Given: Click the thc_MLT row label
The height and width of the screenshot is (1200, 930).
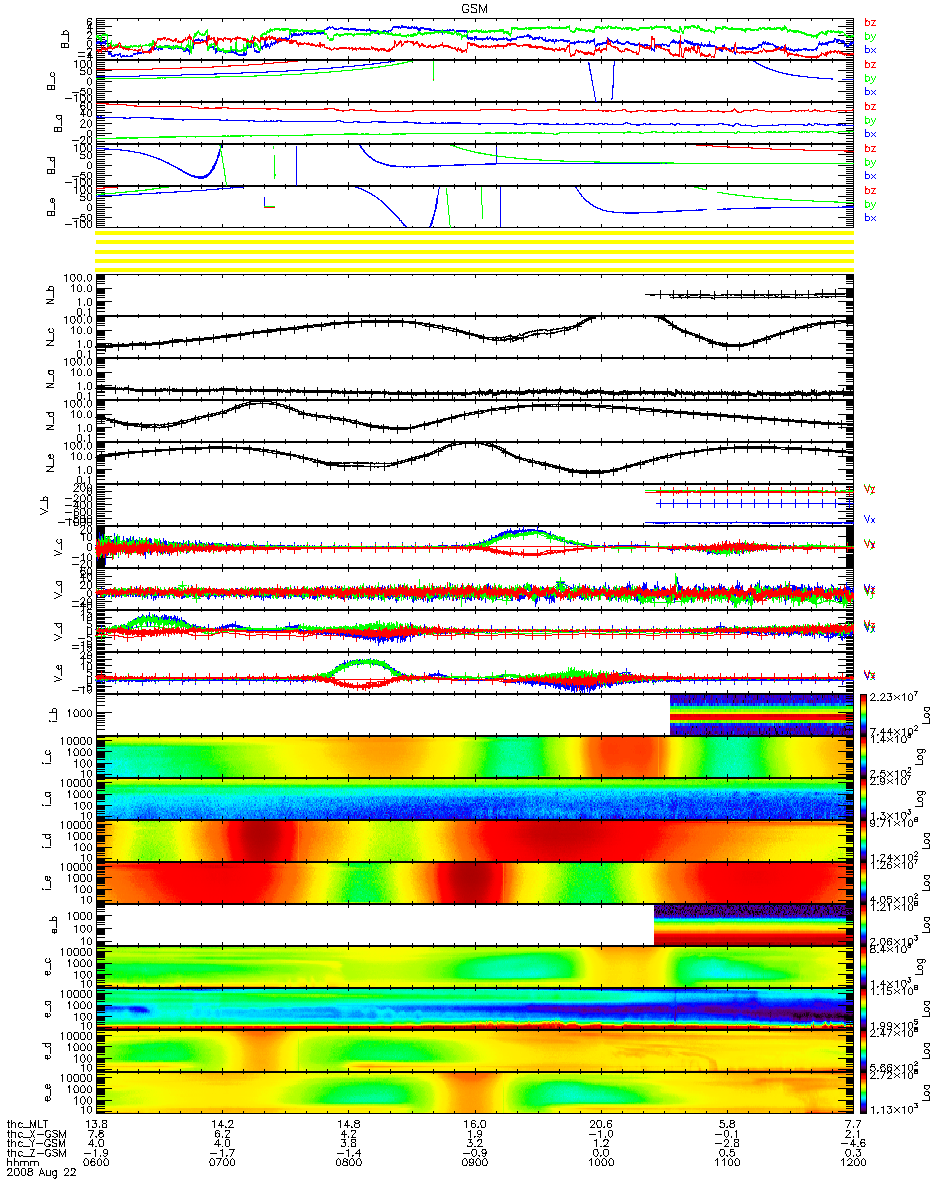Looking at the screenshot, I should 27,1124.
